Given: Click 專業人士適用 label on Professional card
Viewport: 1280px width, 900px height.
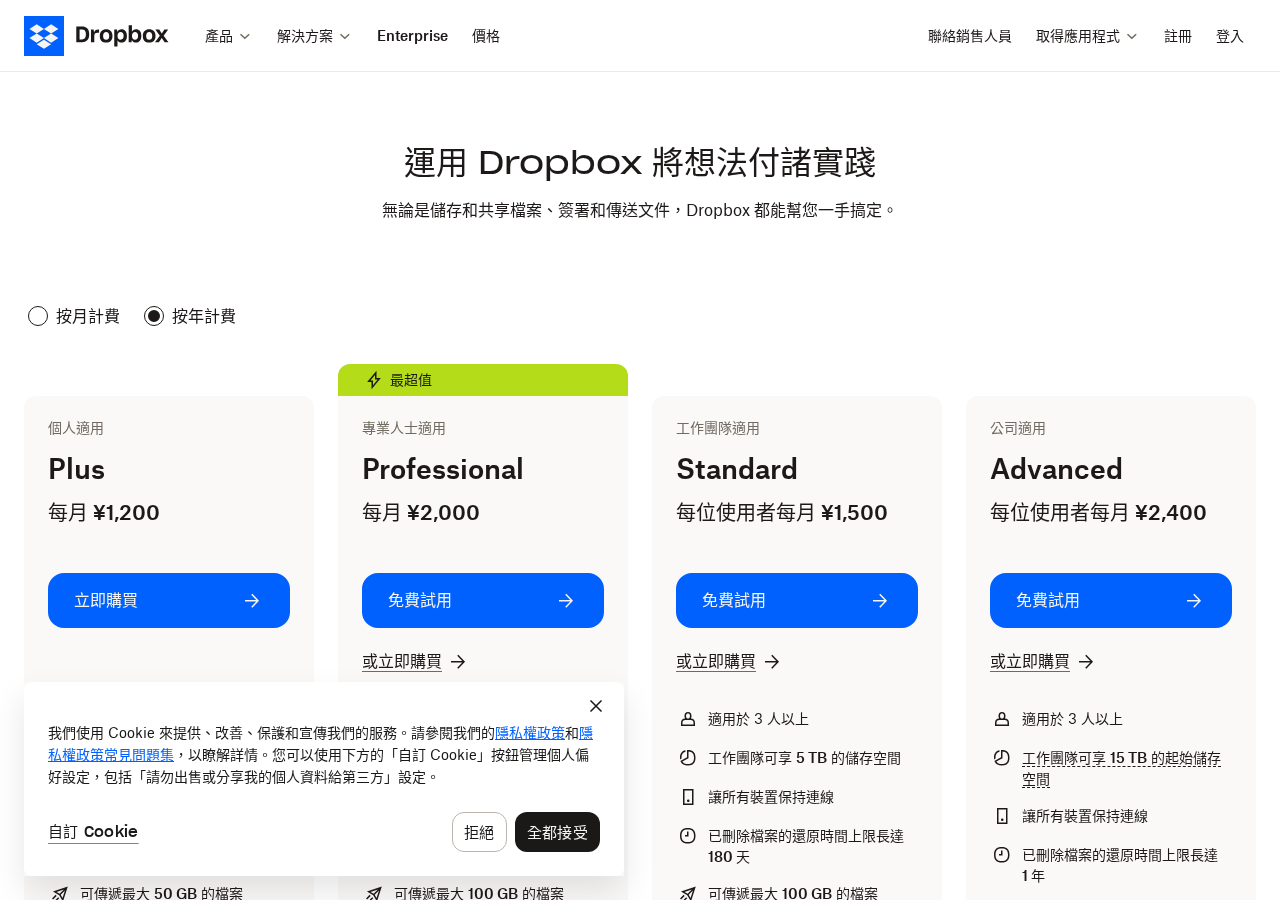Looking at the screenshot, I should [x=404, y=428].
